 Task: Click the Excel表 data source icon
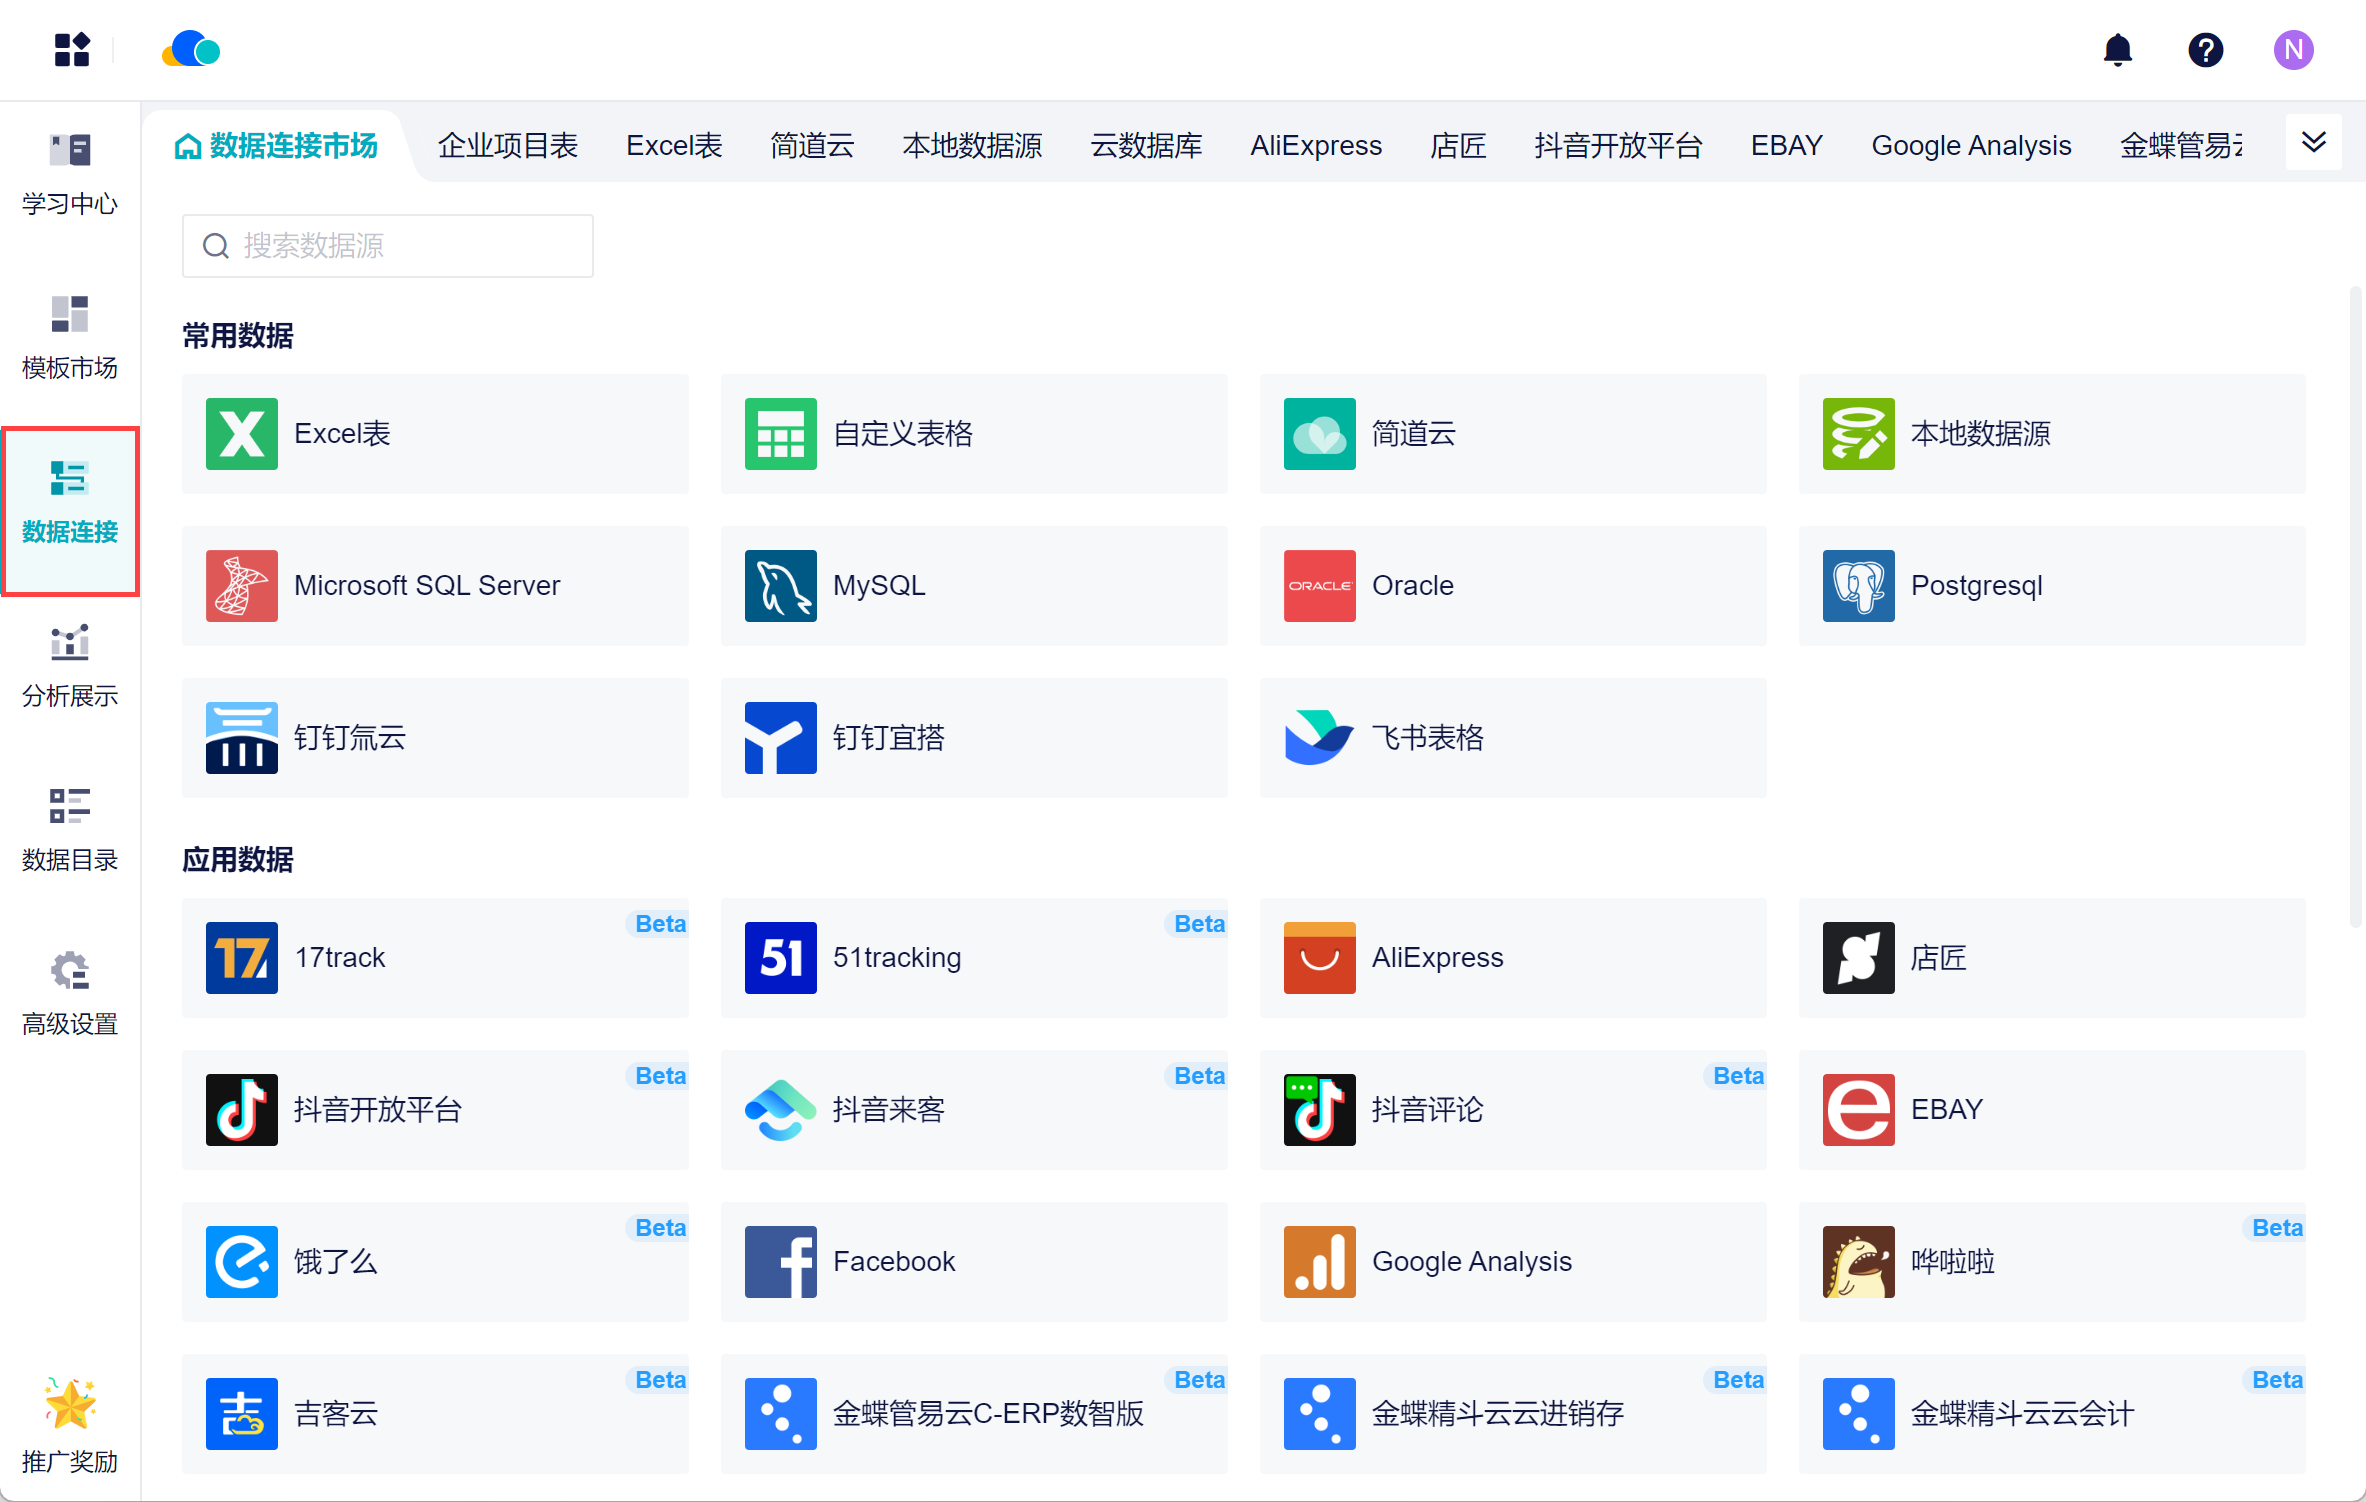coord(242,434)
